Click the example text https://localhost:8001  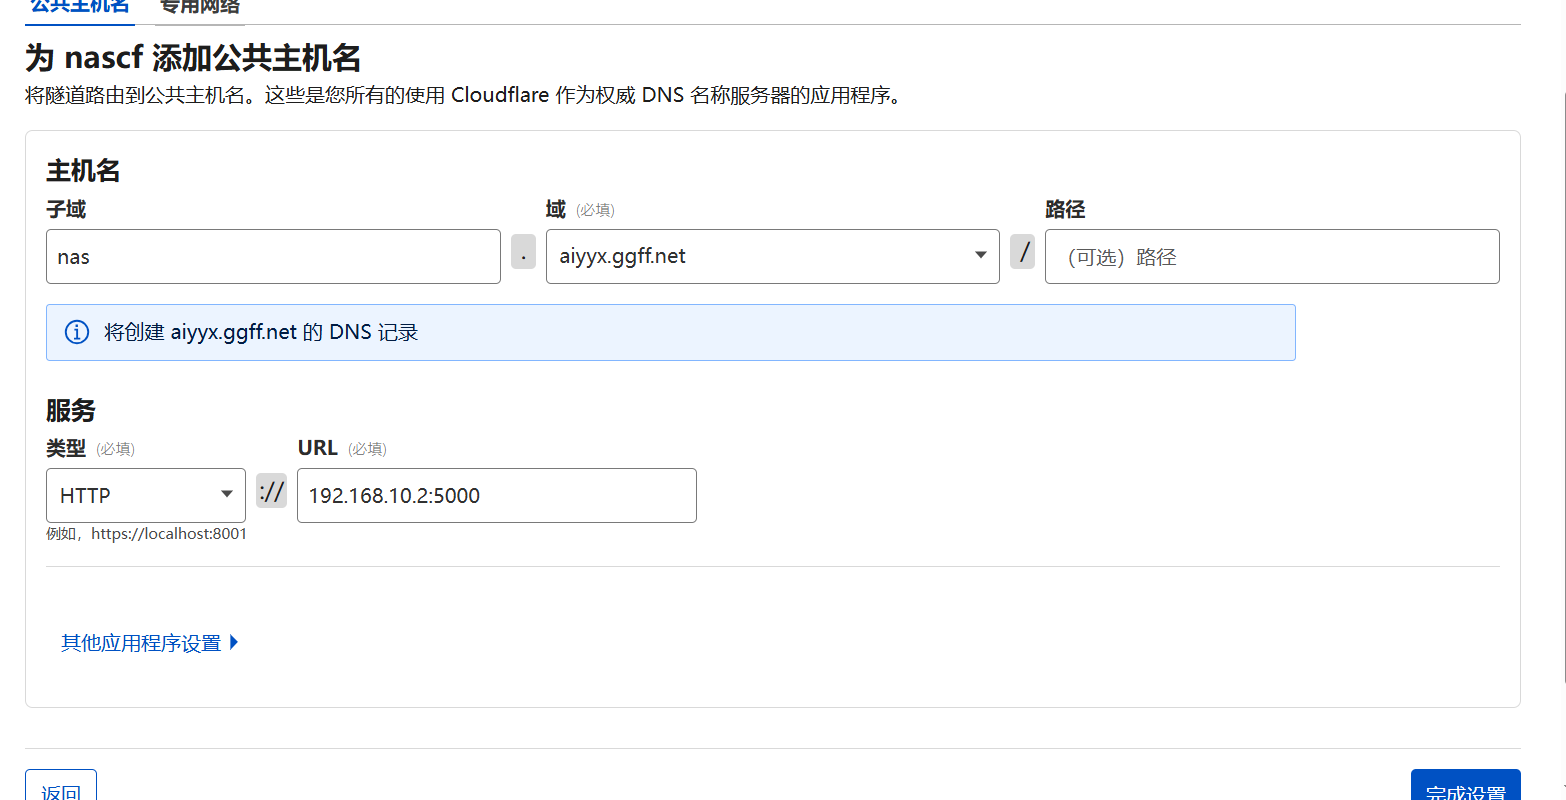click(x=169, y=534)
